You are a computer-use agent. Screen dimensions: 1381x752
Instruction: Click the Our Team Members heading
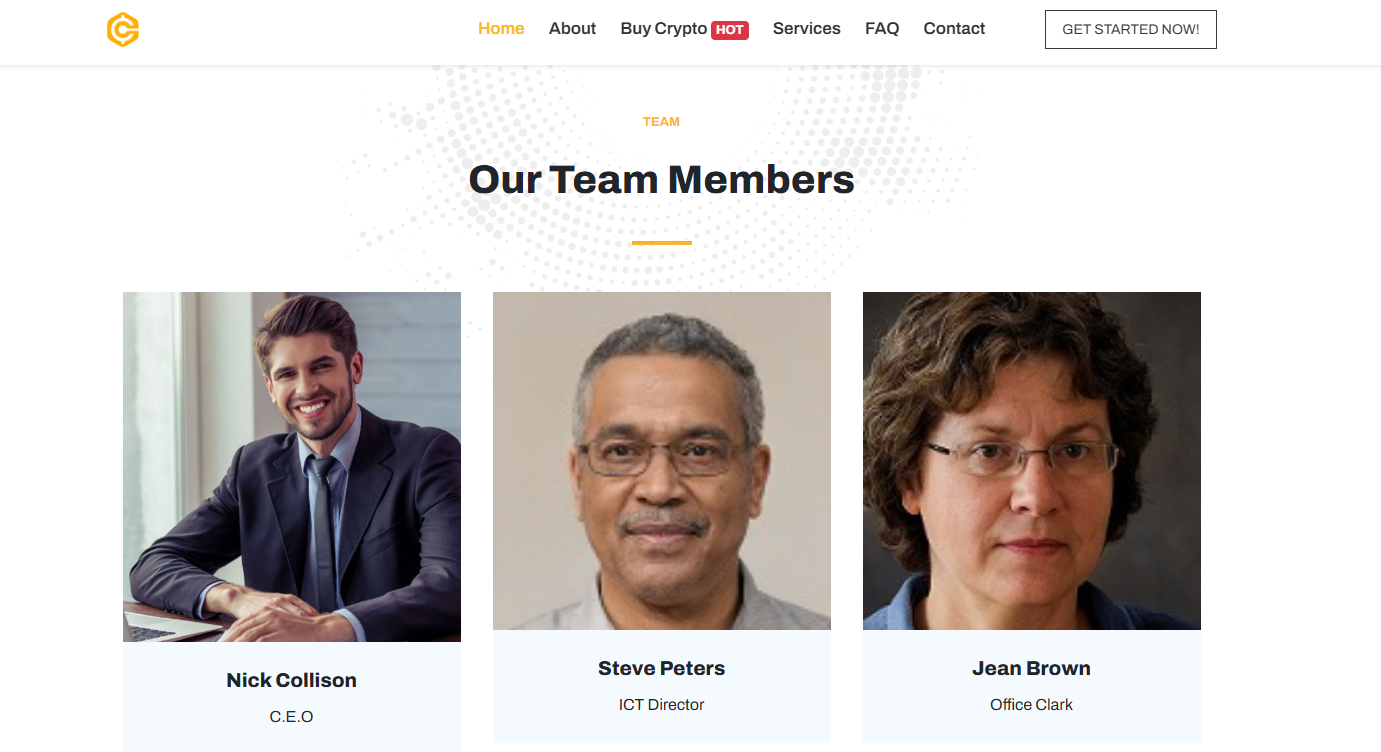tap(662, 180)
